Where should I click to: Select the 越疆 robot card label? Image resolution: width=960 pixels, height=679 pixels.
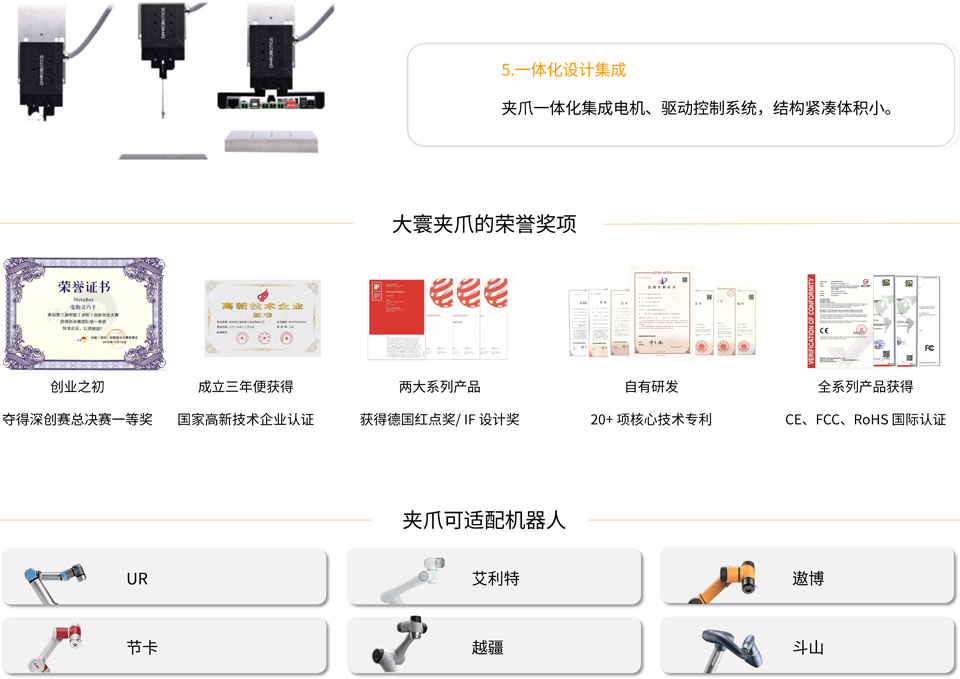click(487, 647)
